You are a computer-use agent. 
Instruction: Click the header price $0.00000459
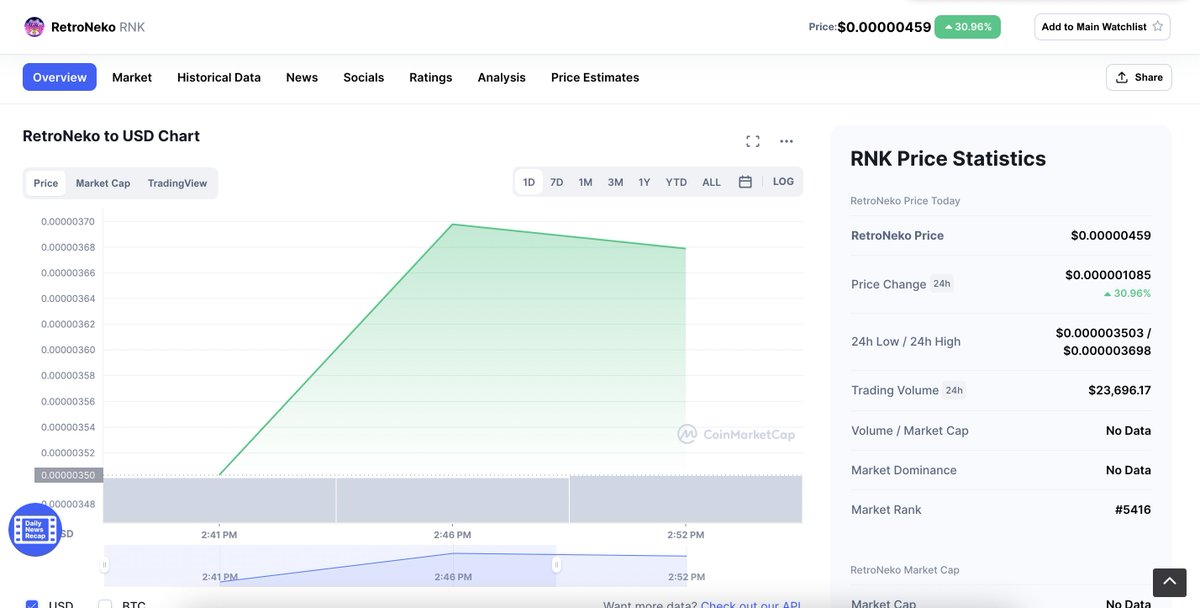[x=884, y=27]
